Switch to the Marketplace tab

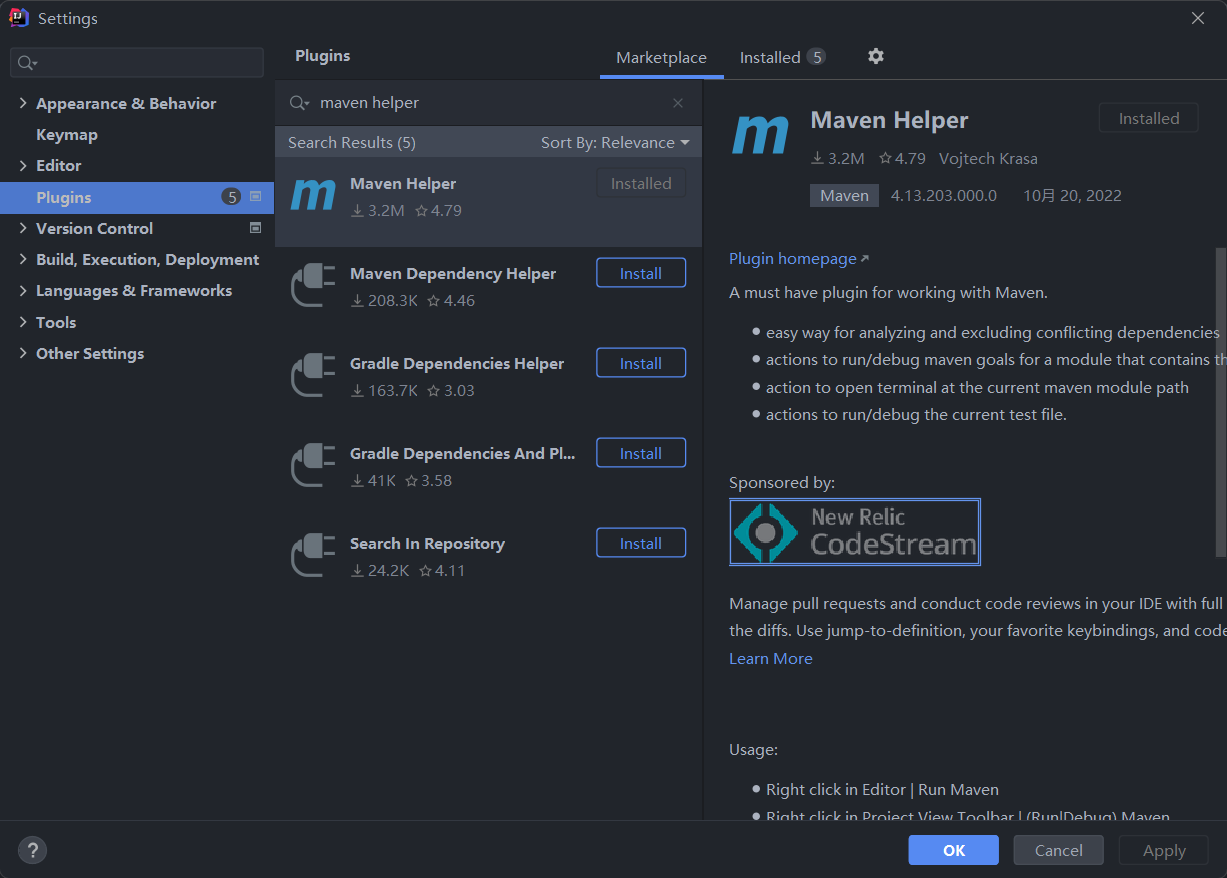point(661,57)
